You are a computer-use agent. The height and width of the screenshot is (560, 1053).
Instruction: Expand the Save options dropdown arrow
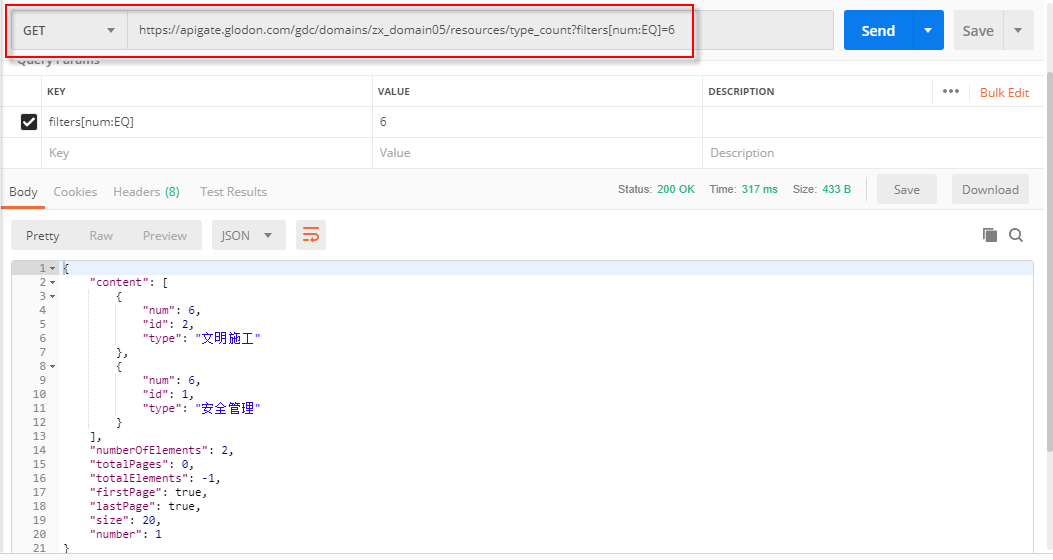[x=1018, y=31]
